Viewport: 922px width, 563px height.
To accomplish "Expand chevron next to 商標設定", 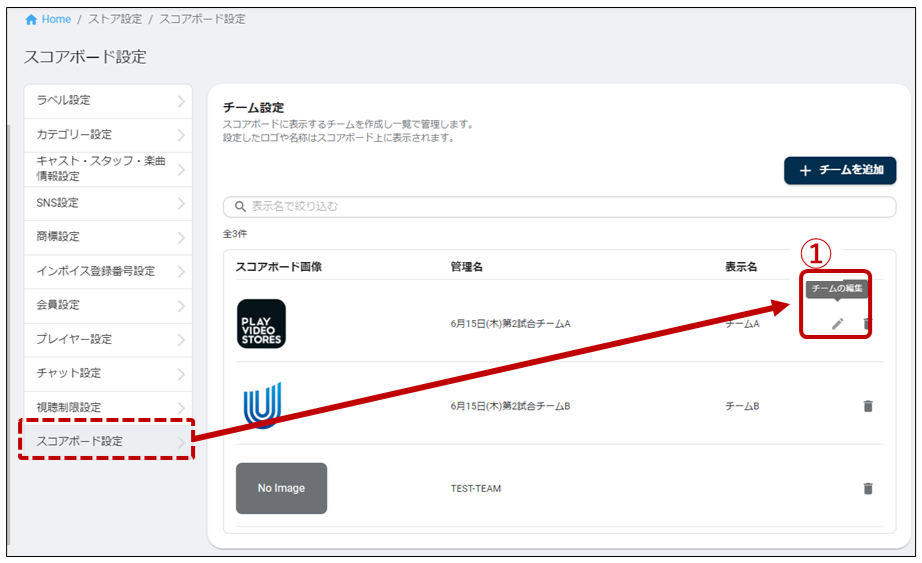I will click(181, 238).
